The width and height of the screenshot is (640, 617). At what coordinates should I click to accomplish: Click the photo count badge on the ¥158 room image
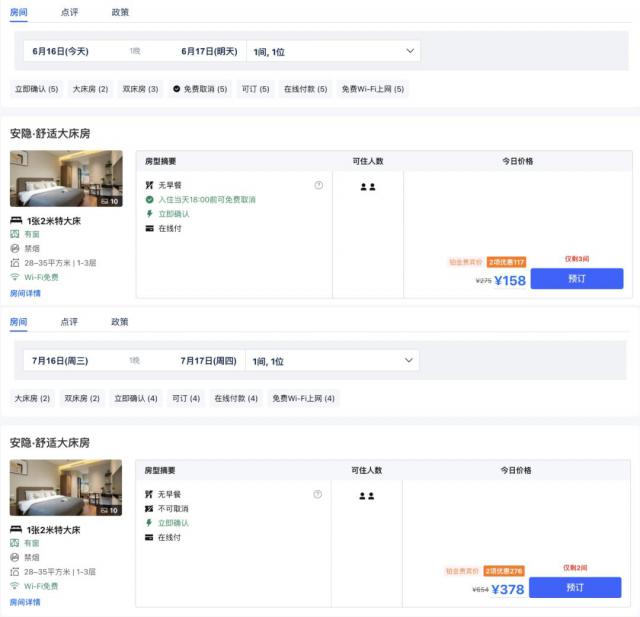point(109,201)
